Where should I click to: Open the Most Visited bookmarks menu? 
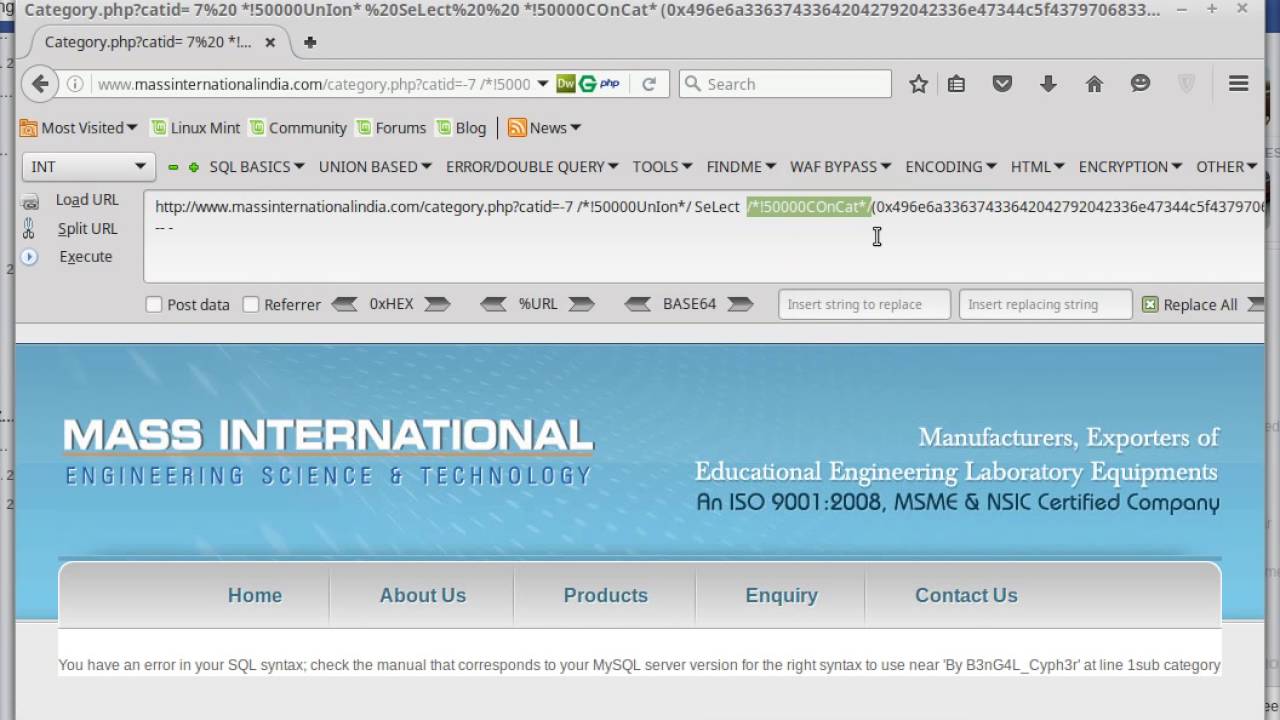tap(79, 128)
